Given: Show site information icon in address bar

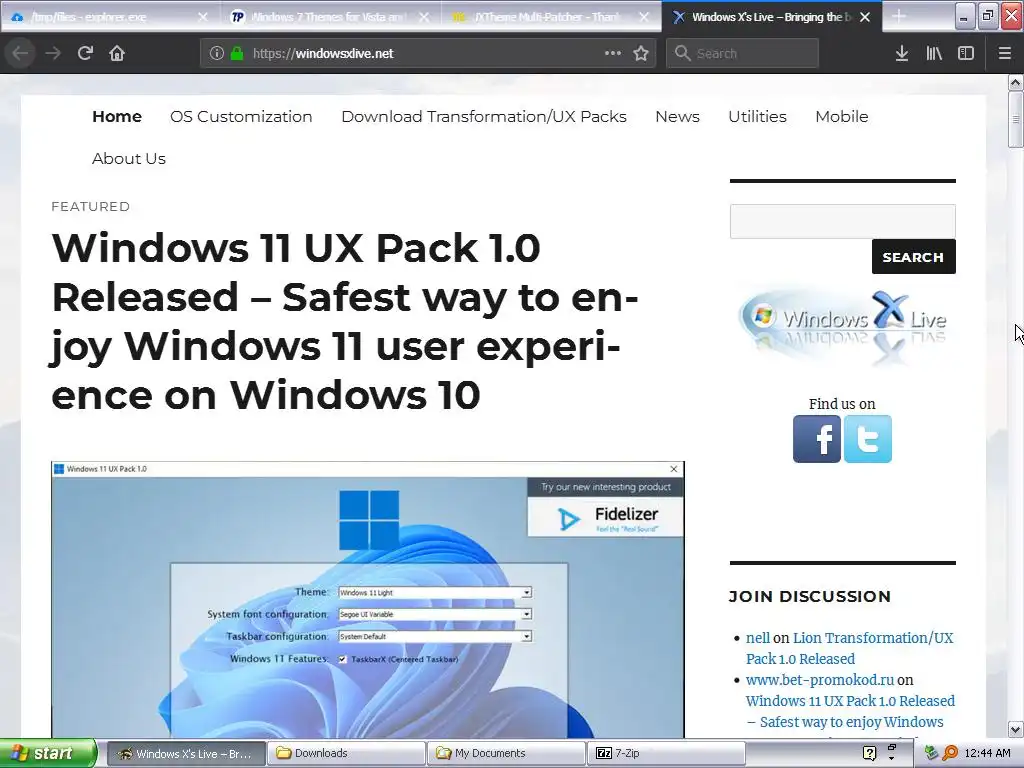Looking at the screenshot, I should tap(216, 53).
